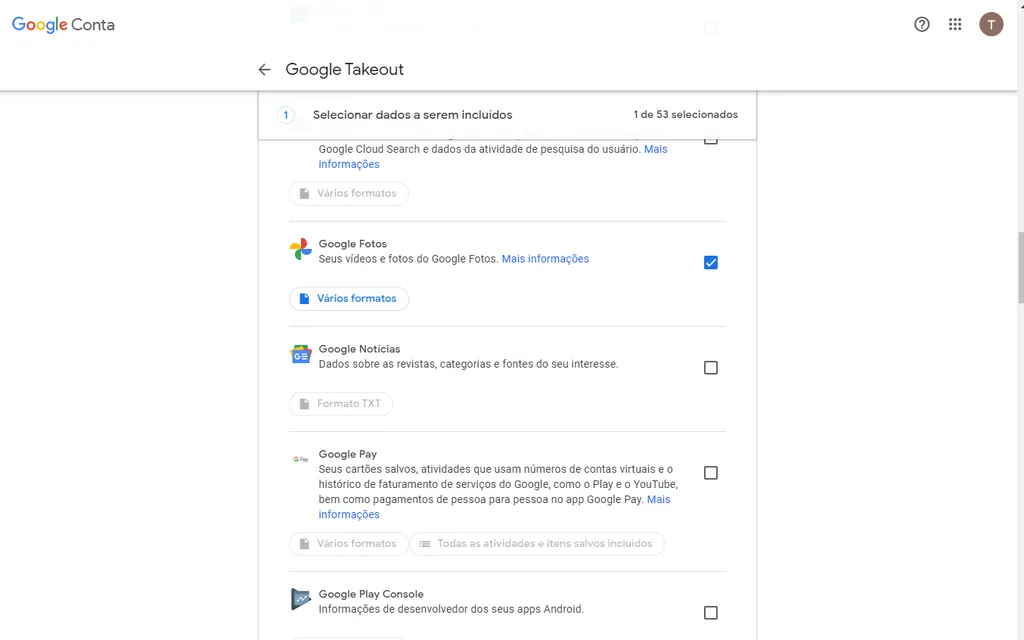Click the Formato TXT chip for Notícias
The image size is (1024, 640).
pos(341,404)
